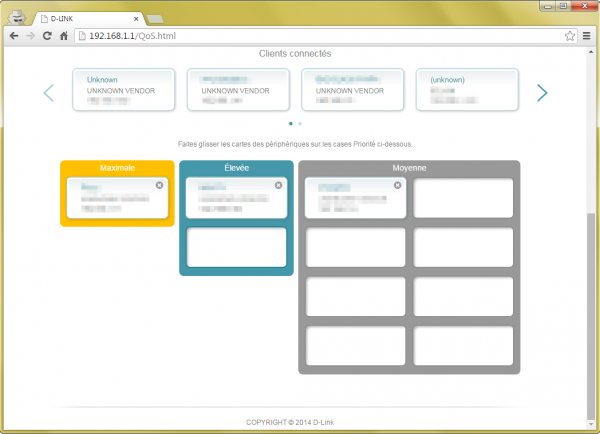Click the browser forward arrow
The width and height of the screenshot is (600, 434).
[x=30, y=35]
